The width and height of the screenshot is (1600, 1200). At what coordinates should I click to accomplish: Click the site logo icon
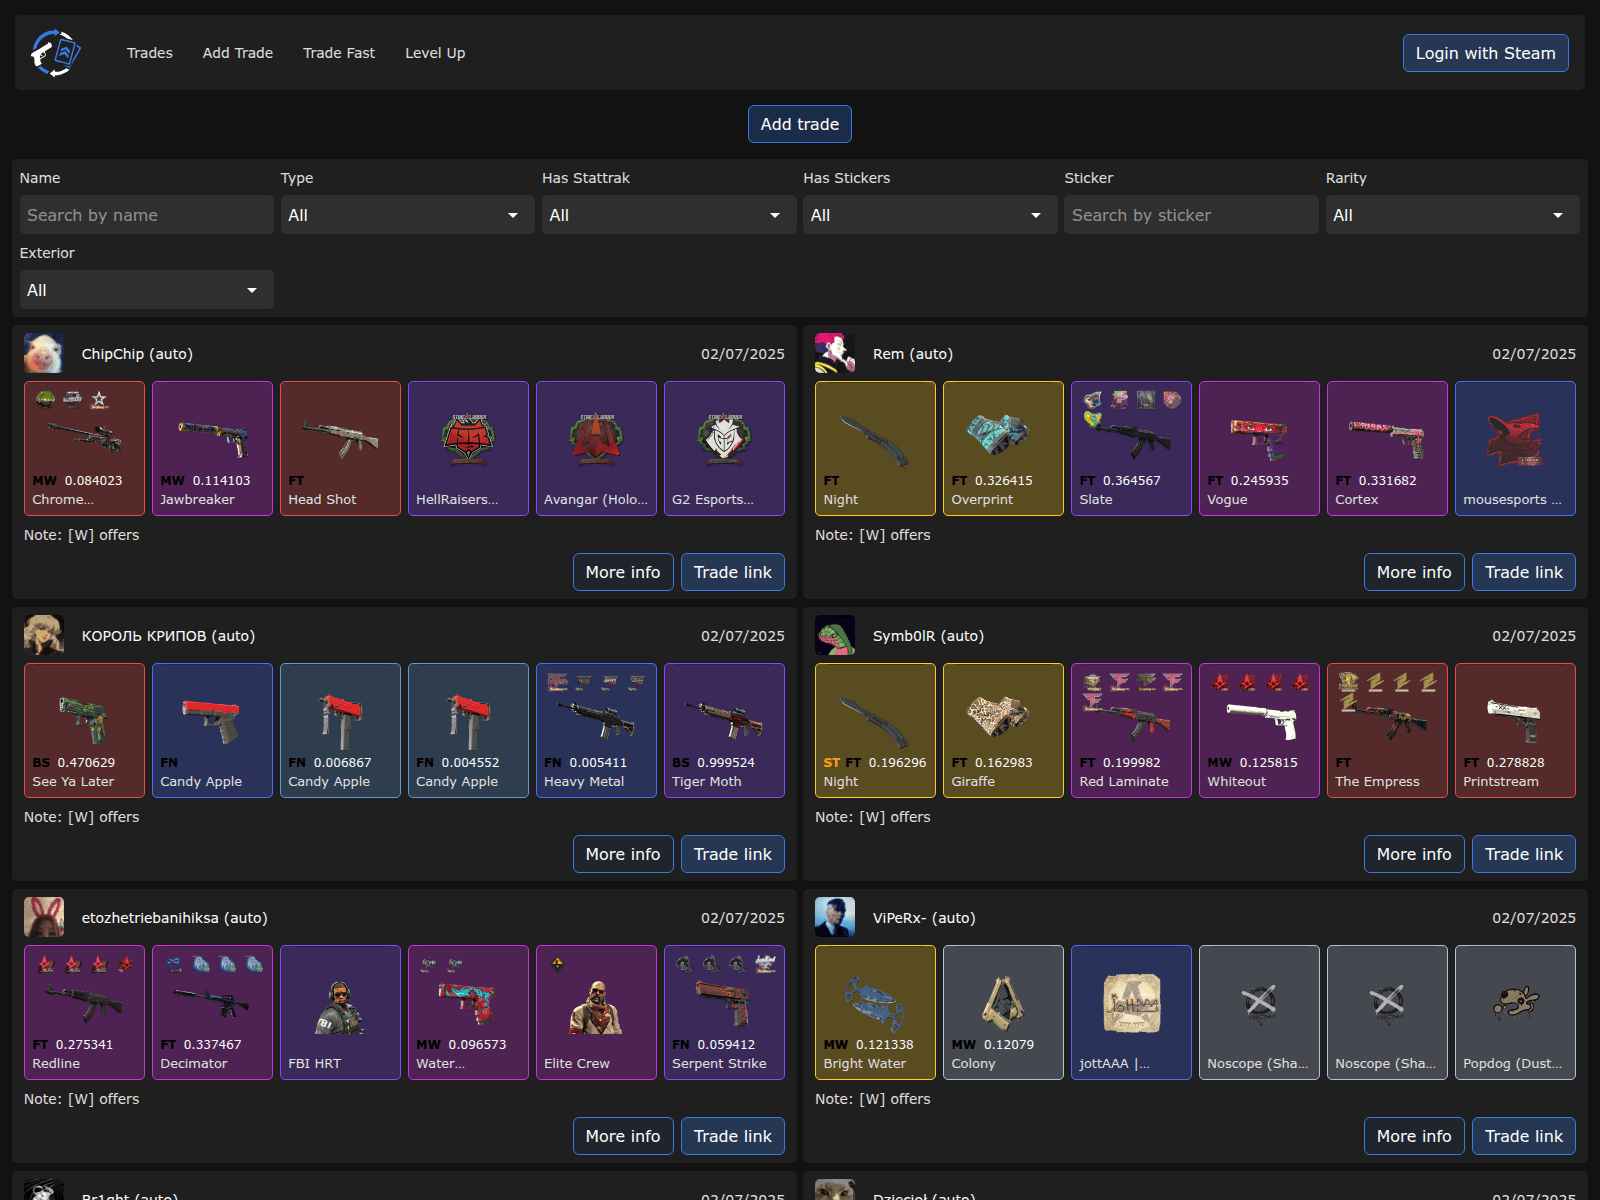click(x=55, y=53)
